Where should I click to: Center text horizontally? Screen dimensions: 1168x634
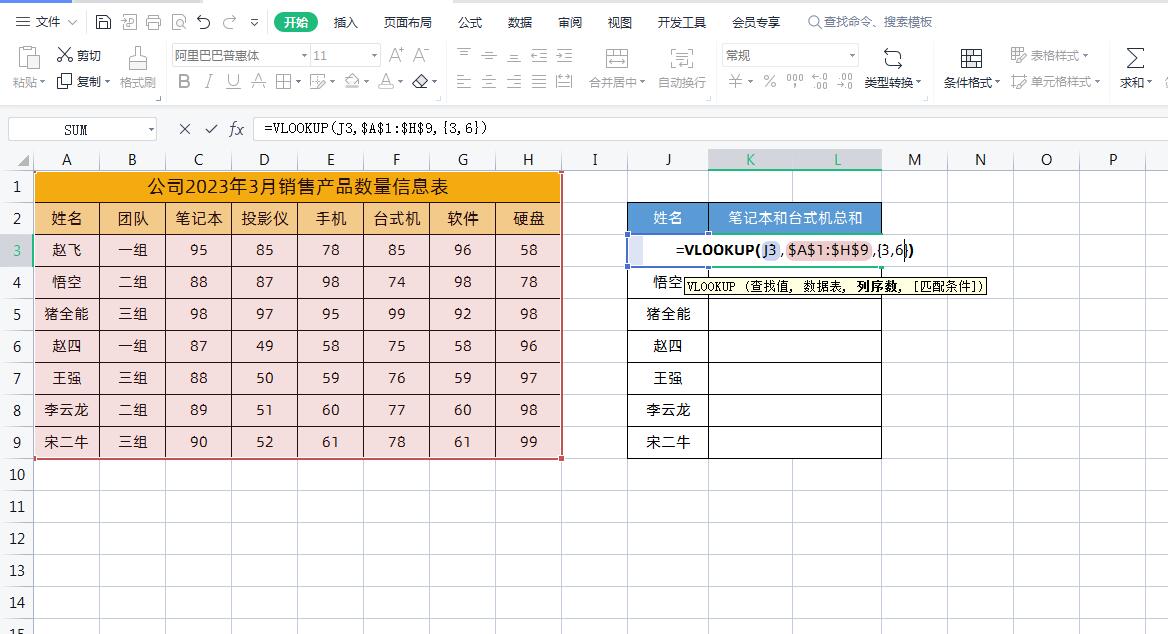coord(489,82)
